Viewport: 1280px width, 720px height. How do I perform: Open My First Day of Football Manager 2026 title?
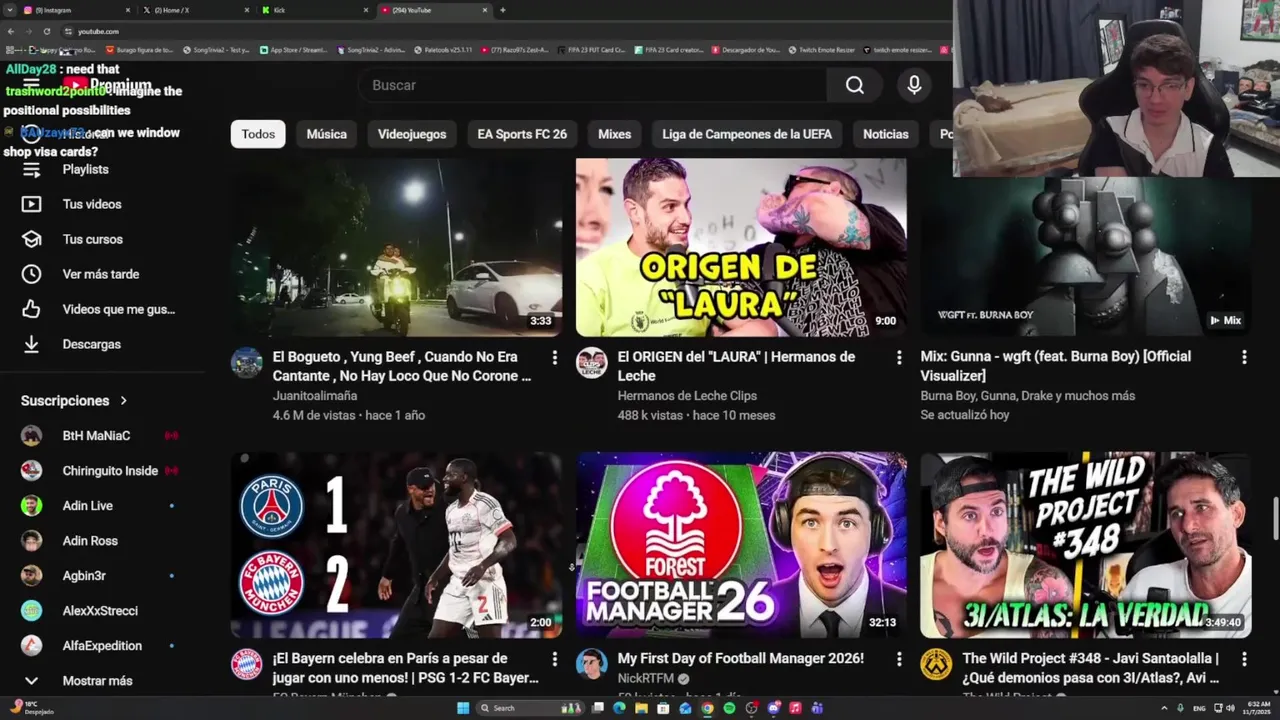[x=741, y=659]
